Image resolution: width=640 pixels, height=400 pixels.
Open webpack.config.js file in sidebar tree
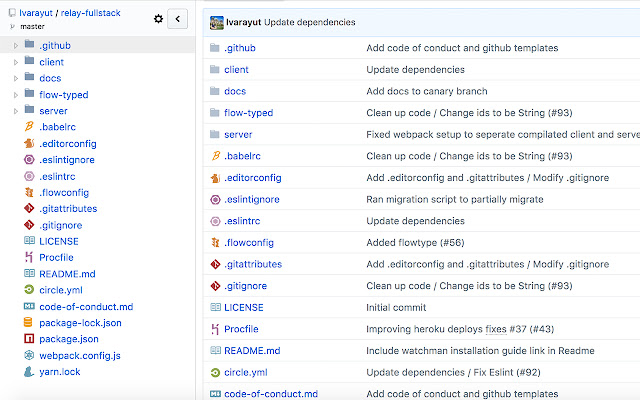[x=80, y=356]
